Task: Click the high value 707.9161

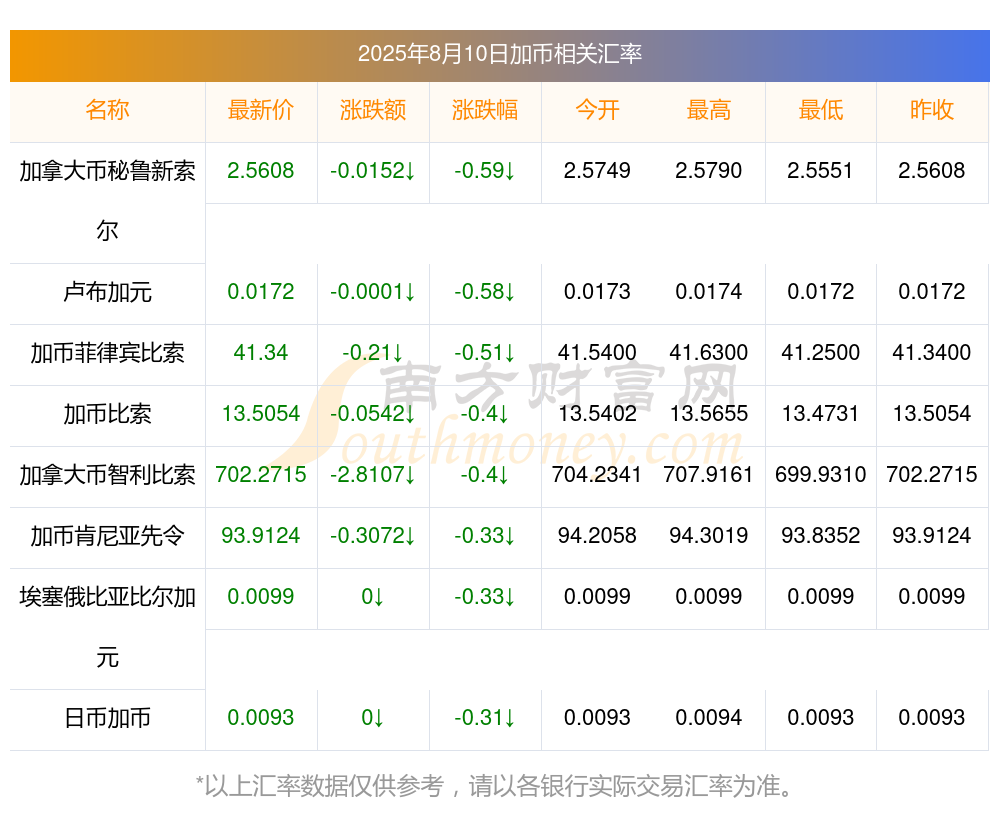Action: tap(709, 475)
